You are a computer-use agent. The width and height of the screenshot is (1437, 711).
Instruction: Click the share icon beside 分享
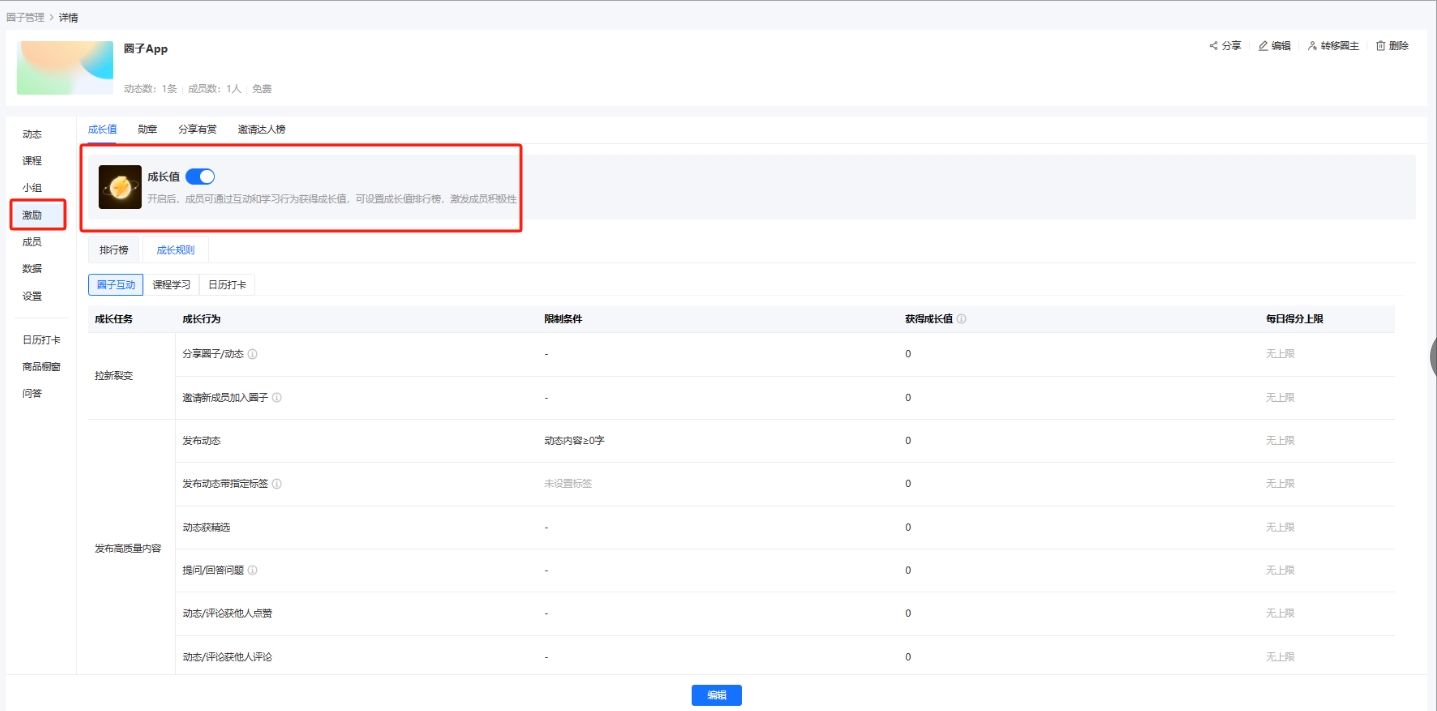(1213, 46)
